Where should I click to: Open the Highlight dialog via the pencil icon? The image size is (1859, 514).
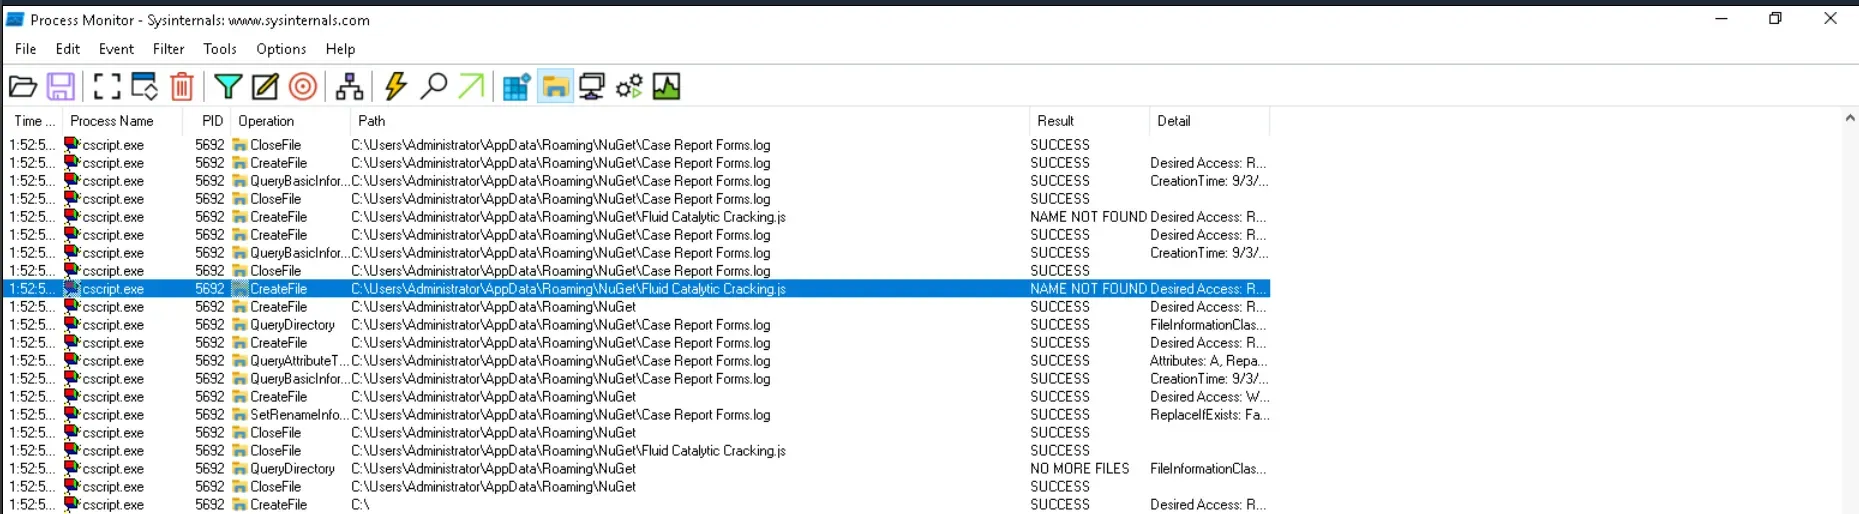pyautogui.click(x=265, y=87)
